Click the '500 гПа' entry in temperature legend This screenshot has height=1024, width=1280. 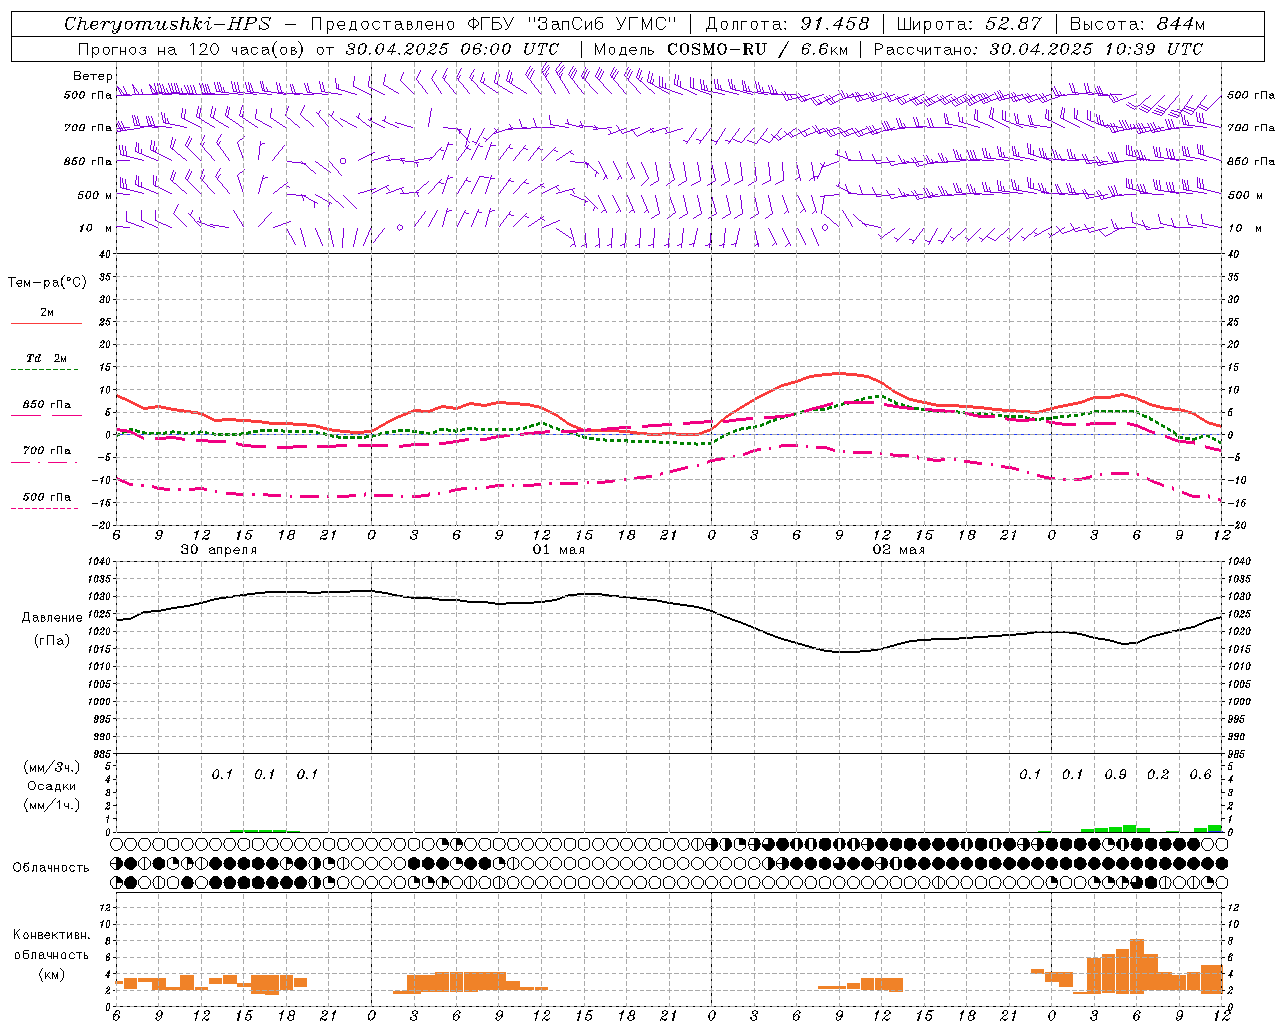(47, 497)
